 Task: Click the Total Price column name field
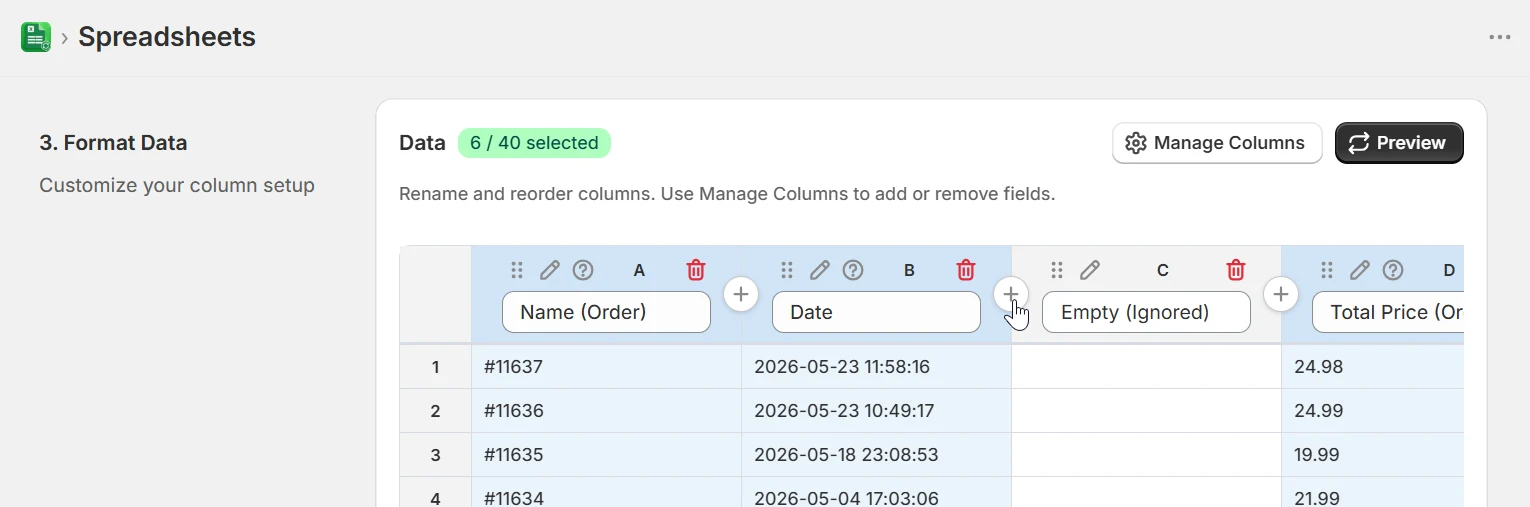tap(1388, 312)
